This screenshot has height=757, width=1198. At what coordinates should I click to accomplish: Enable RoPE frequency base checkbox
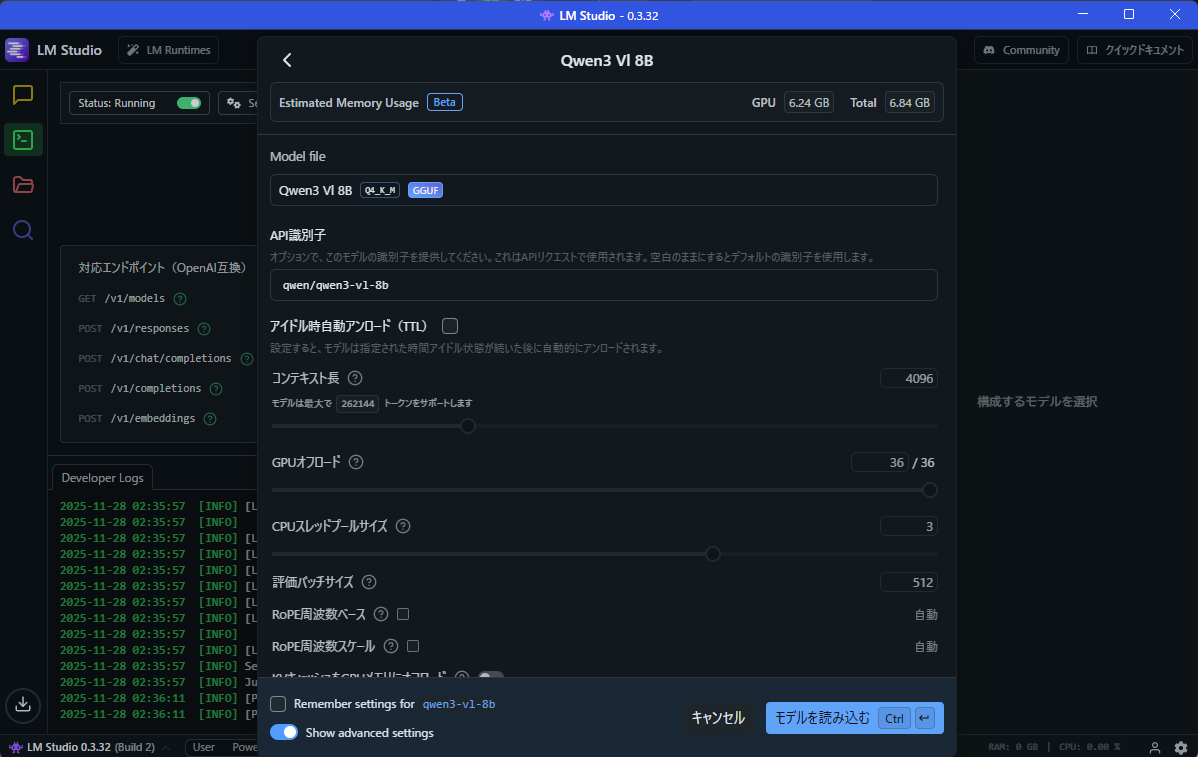point(403,614)
